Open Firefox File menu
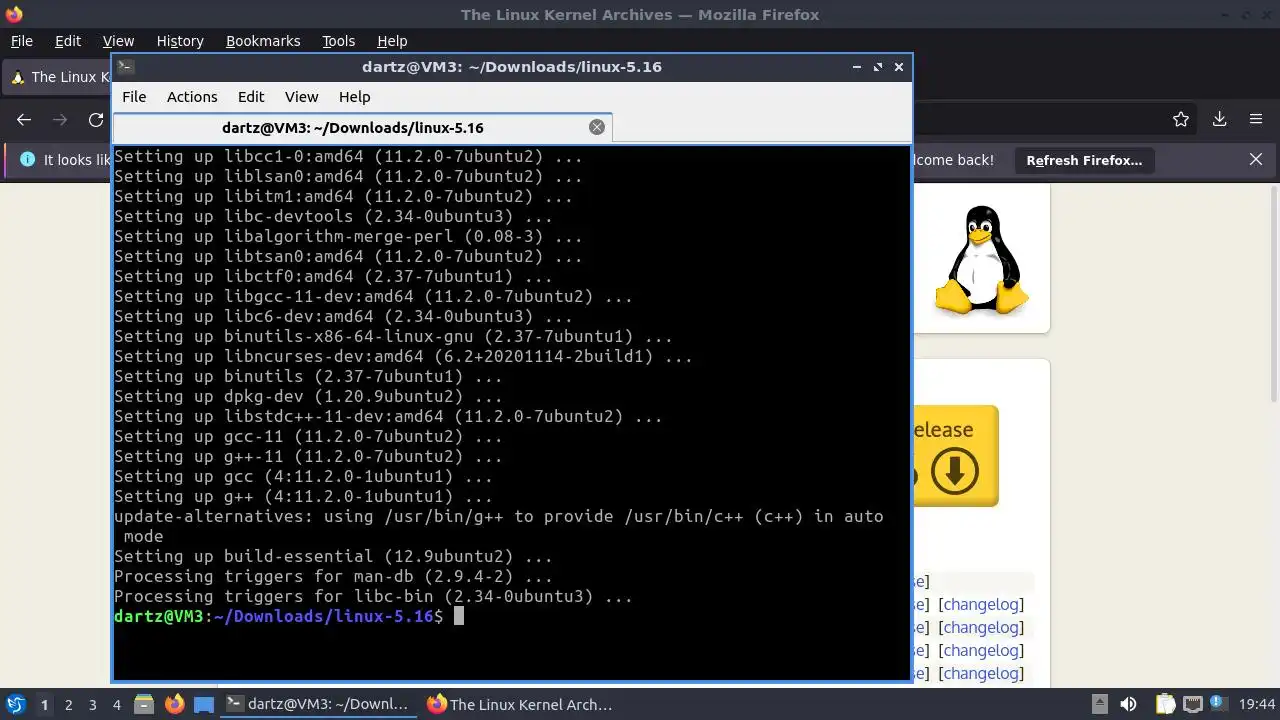Viewport: 1280px width, 720px height. click(21, 41)
